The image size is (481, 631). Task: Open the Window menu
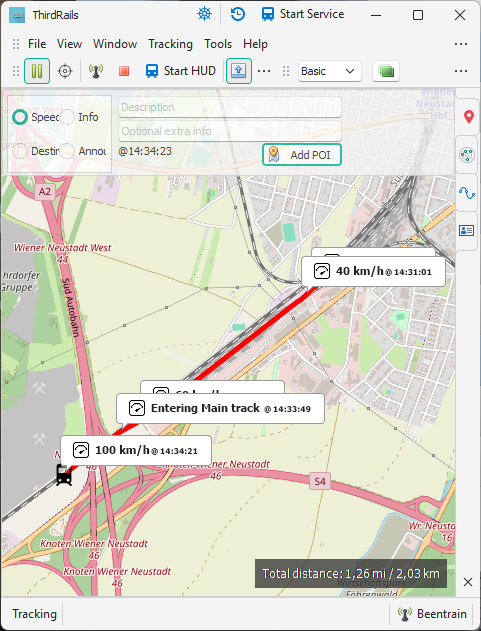115,44
